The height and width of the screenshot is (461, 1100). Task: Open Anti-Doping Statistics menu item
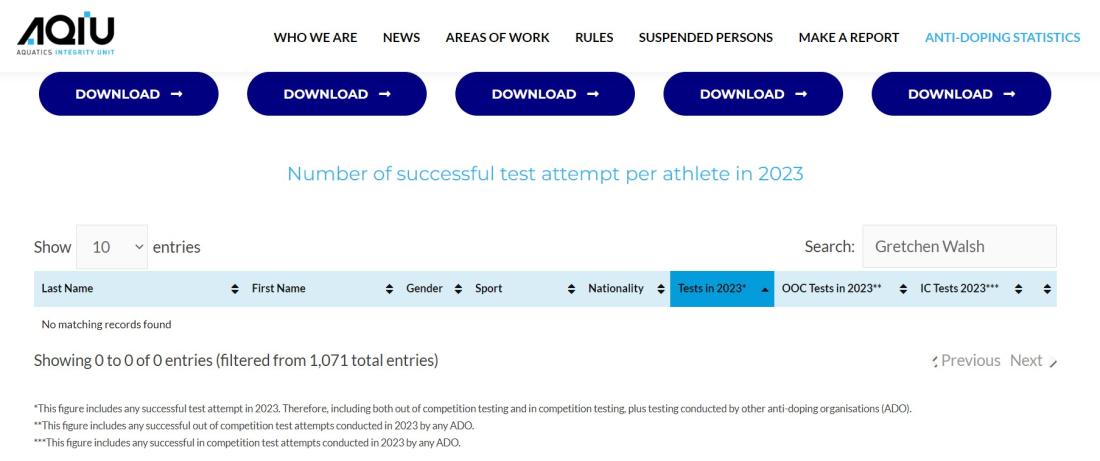pos(1002,38)
